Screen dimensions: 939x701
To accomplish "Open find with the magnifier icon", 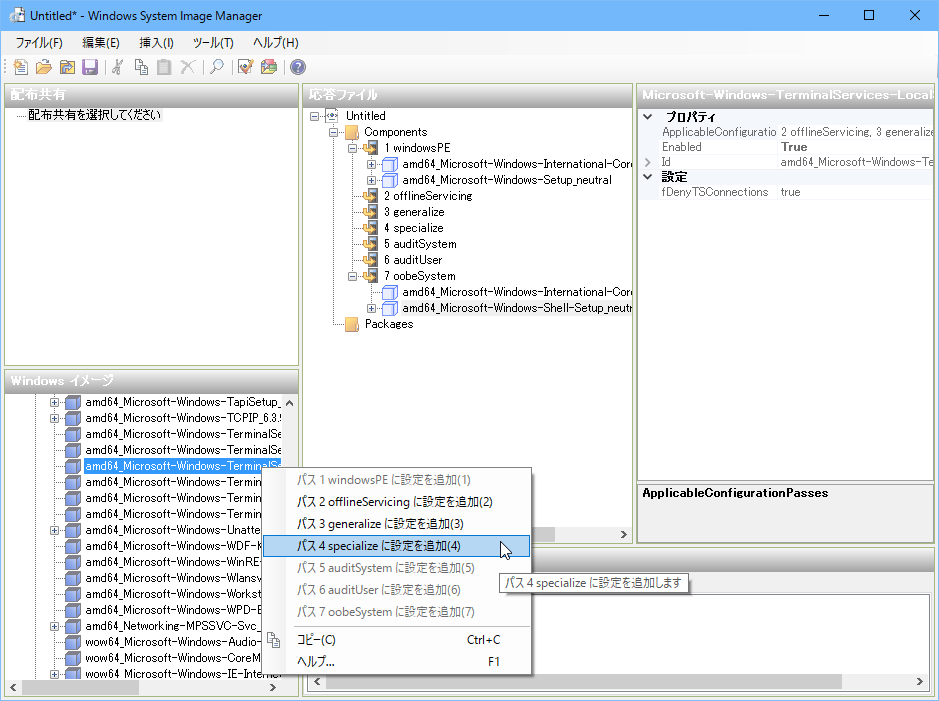I will tap(217, 67).
